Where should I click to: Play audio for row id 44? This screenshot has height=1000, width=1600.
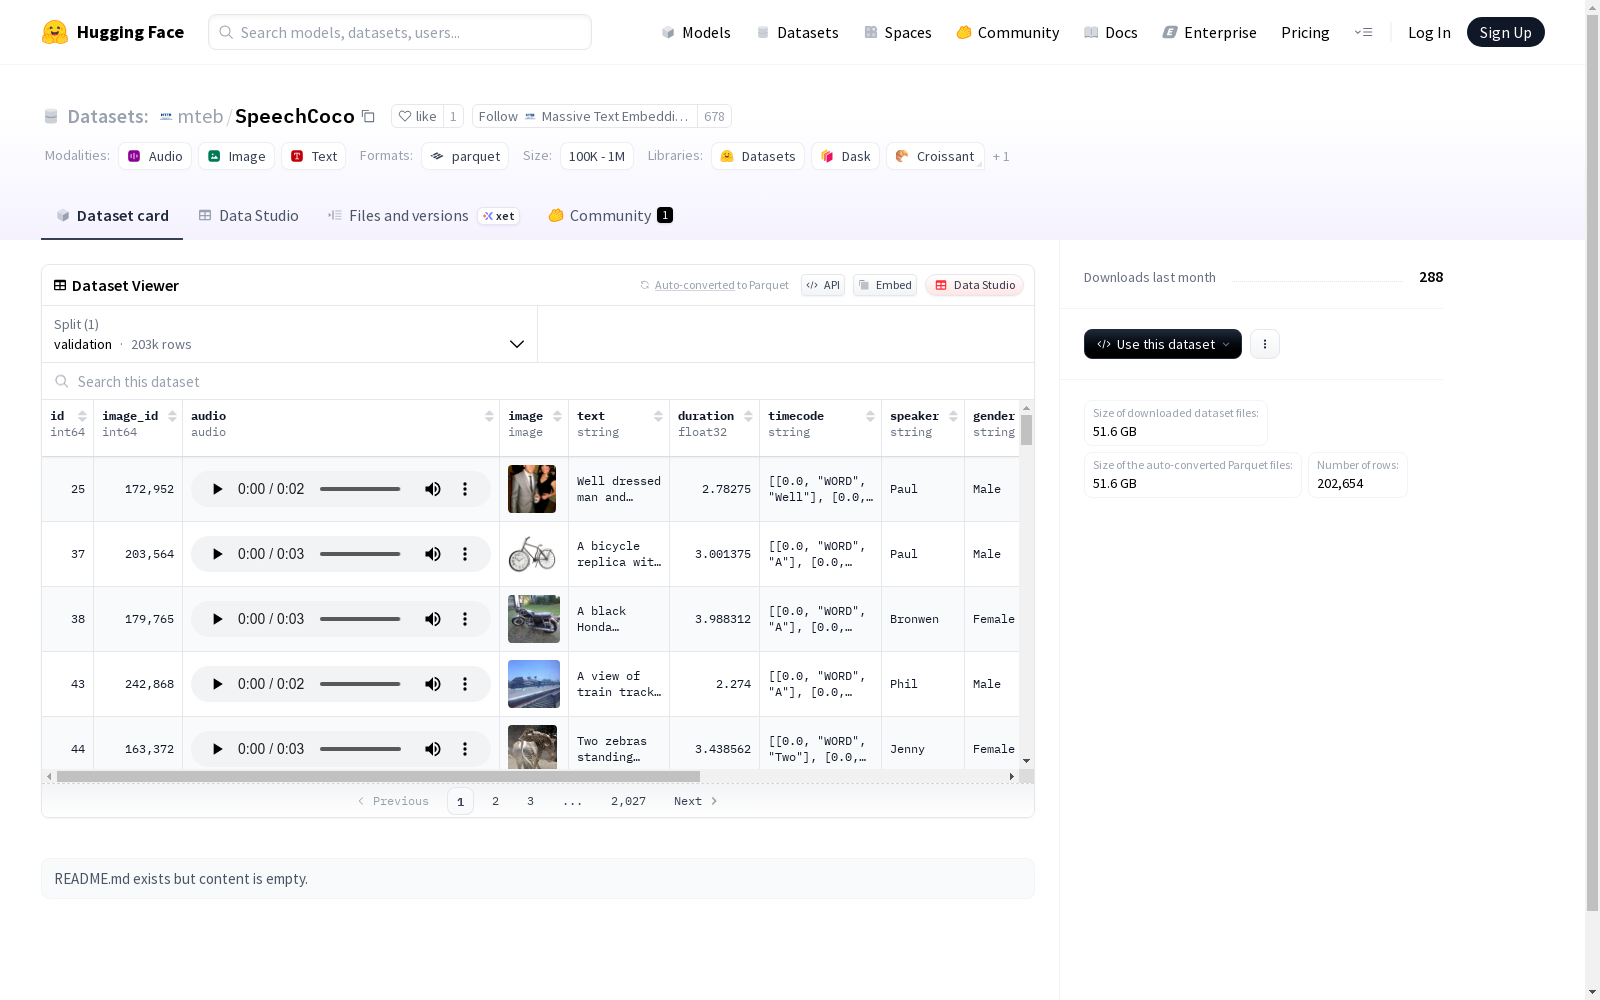pos(217,749)
